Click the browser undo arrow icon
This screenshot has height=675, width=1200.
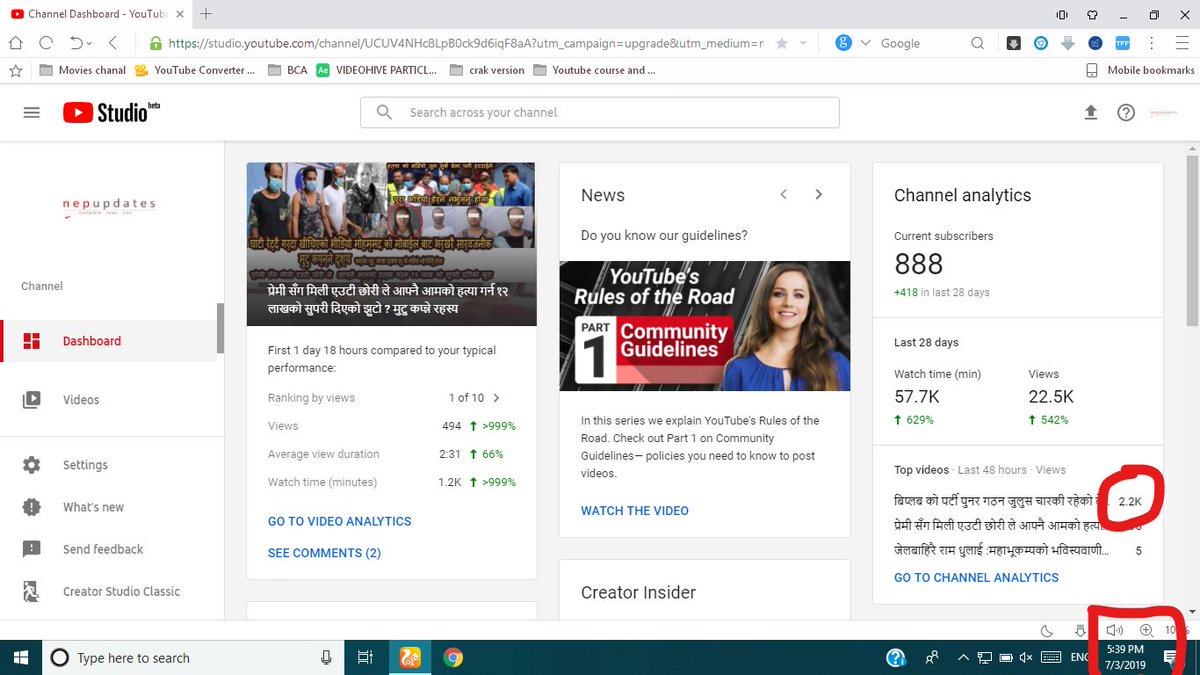[x=76, y=43]
